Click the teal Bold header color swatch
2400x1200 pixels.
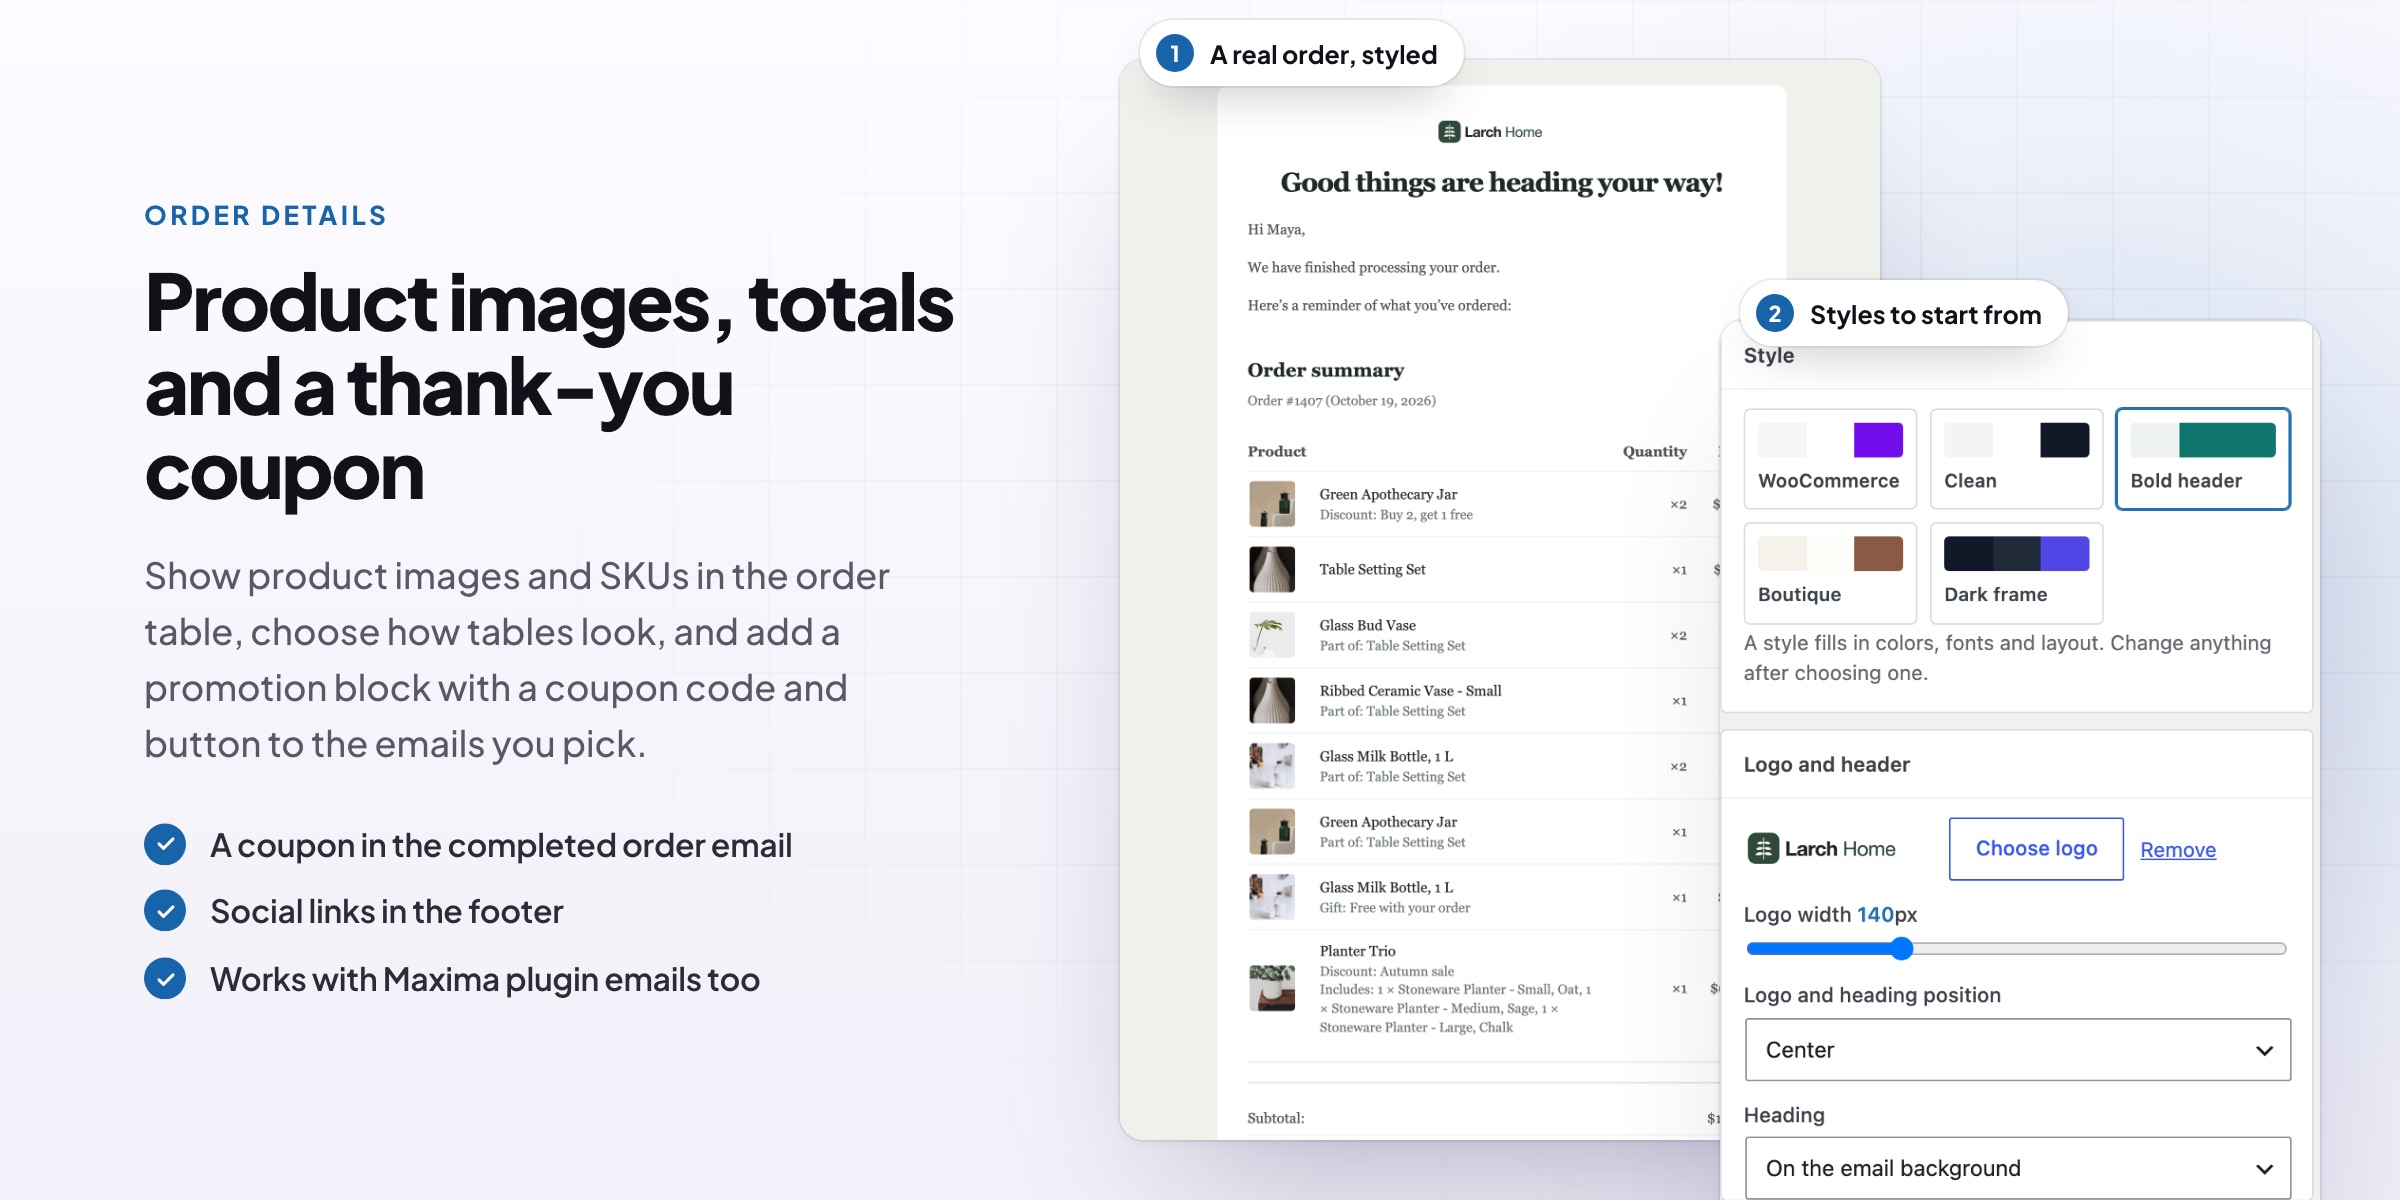click(x=2227, y=440)
